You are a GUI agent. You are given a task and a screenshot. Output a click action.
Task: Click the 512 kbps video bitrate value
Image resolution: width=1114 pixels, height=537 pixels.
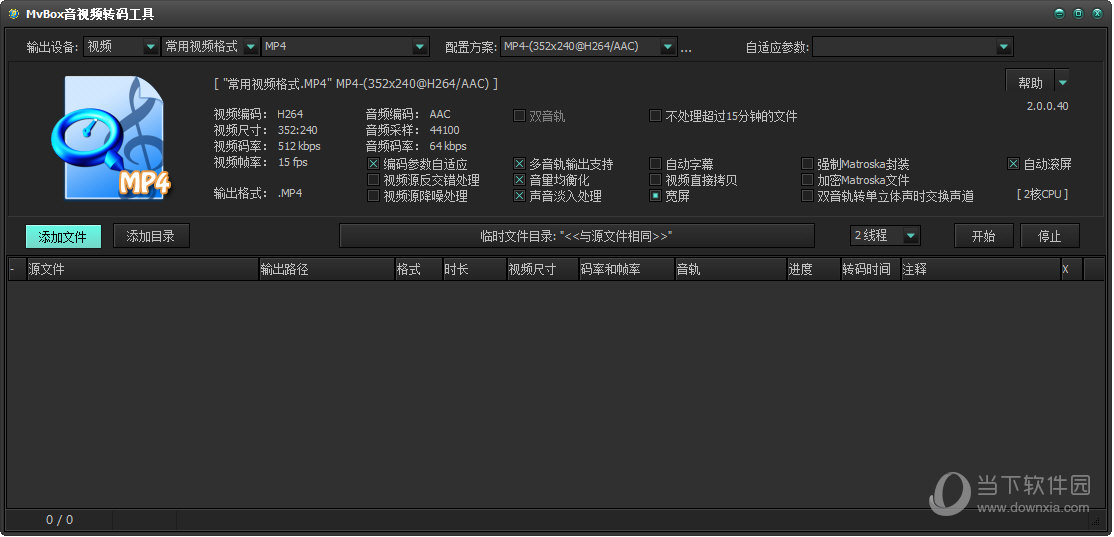click(299, 146)
